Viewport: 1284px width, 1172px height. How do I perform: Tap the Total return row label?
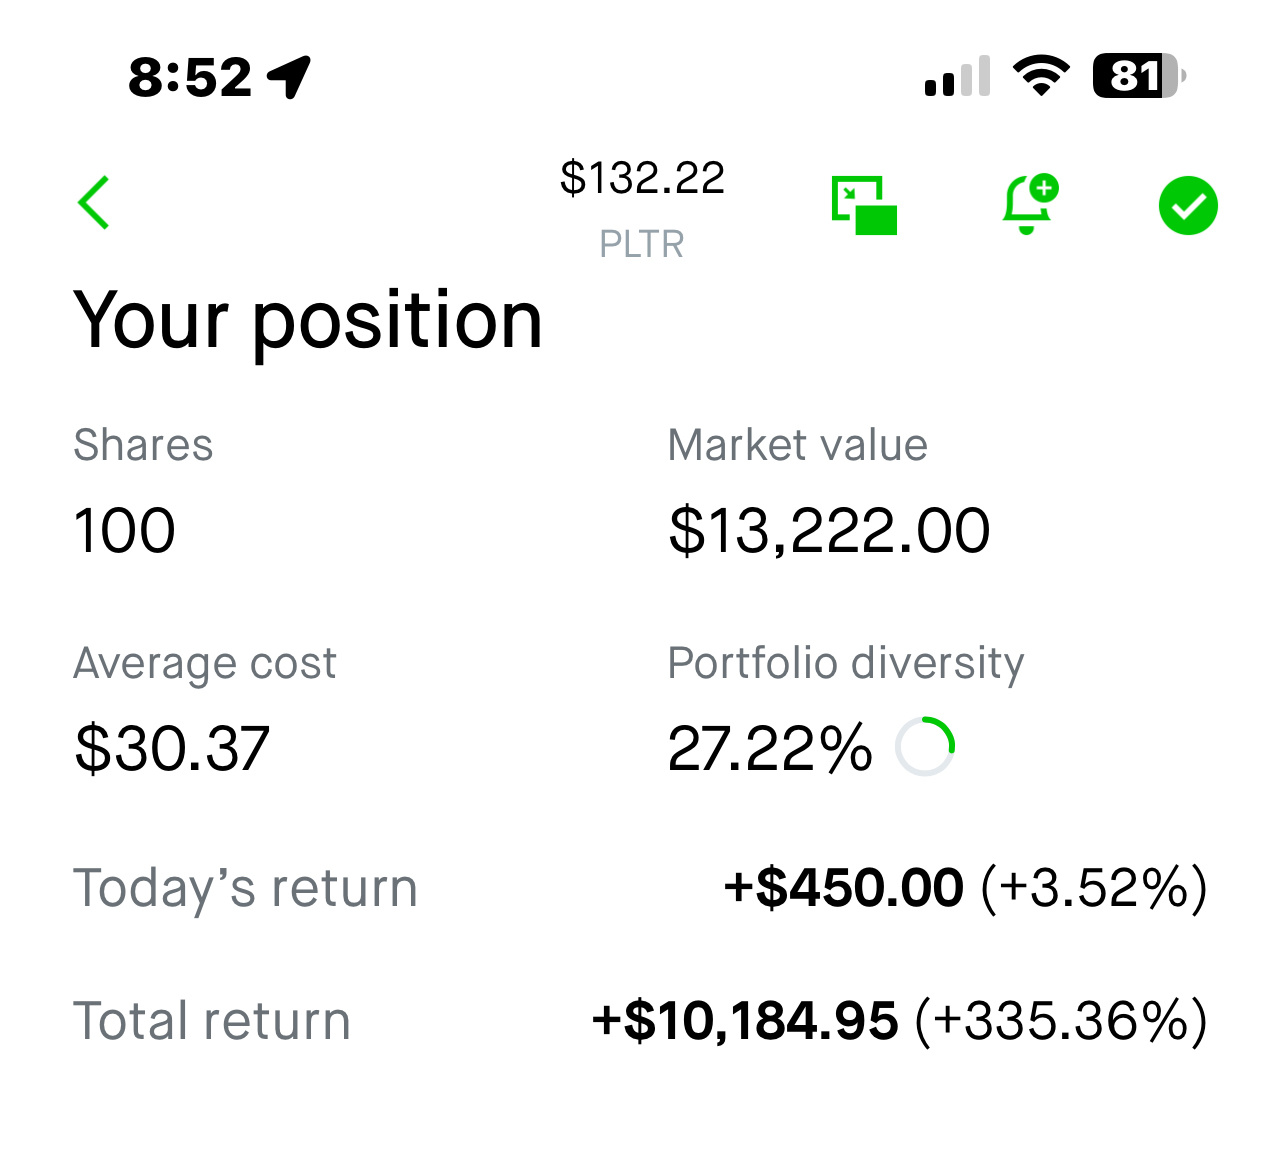click(212, 1021)
